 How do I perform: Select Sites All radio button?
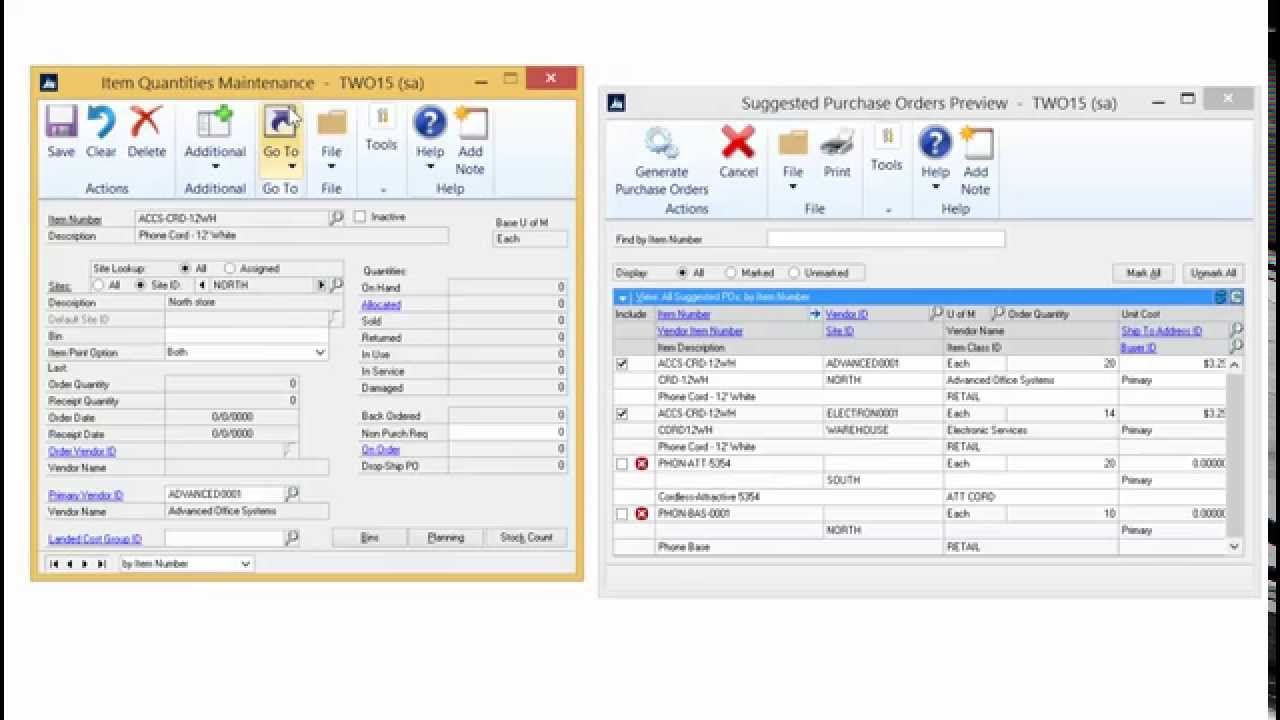click(98, 285)
